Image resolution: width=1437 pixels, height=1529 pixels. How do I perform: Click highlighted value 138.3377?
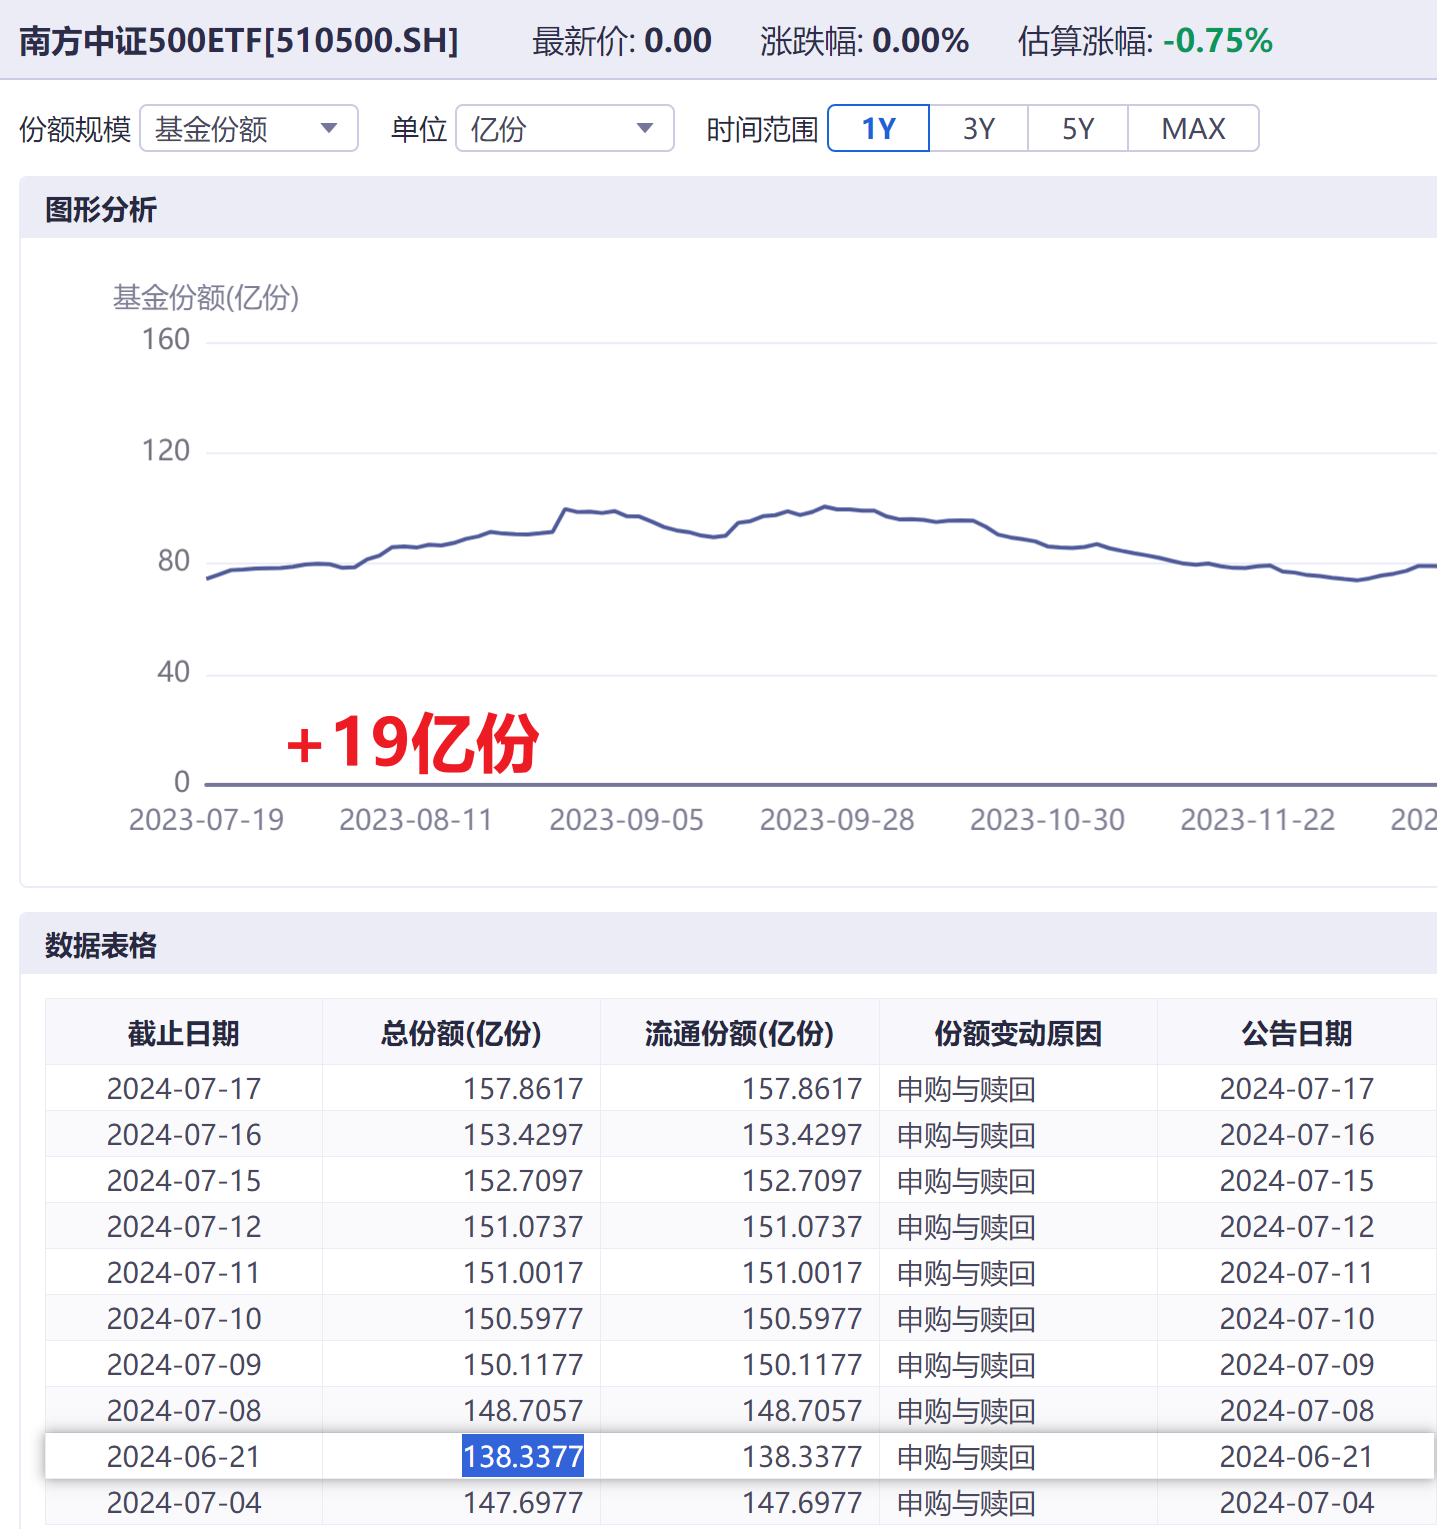(x=522, y=1457)
